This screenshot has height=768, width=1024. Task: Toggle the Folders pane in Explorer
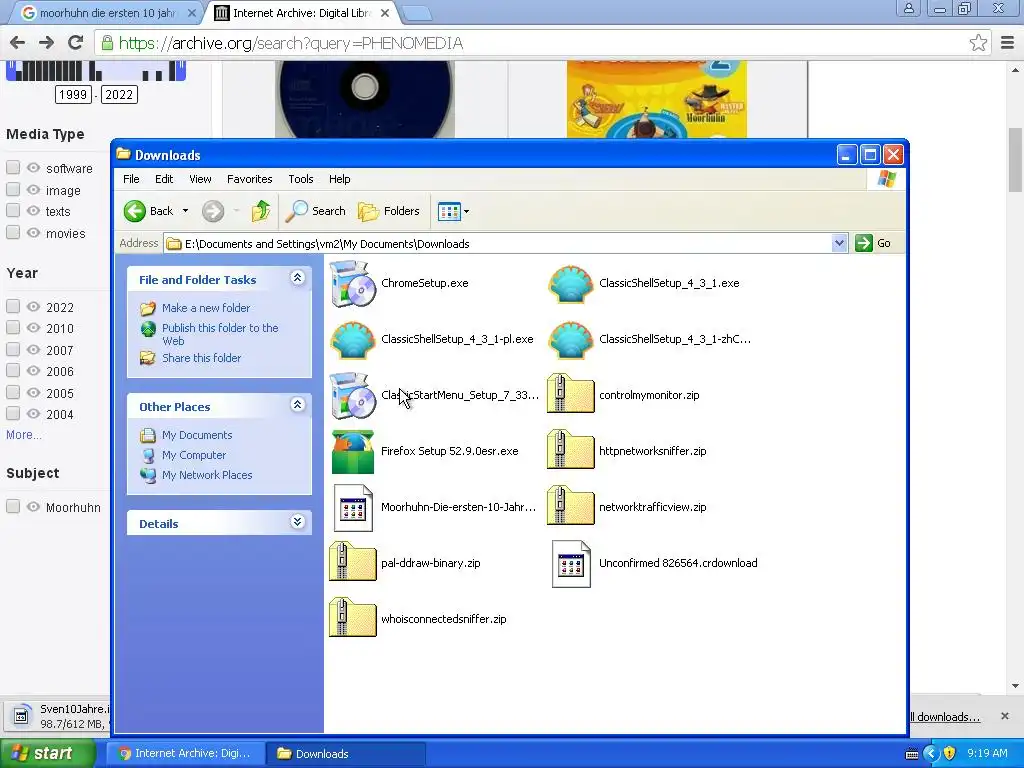389,211
